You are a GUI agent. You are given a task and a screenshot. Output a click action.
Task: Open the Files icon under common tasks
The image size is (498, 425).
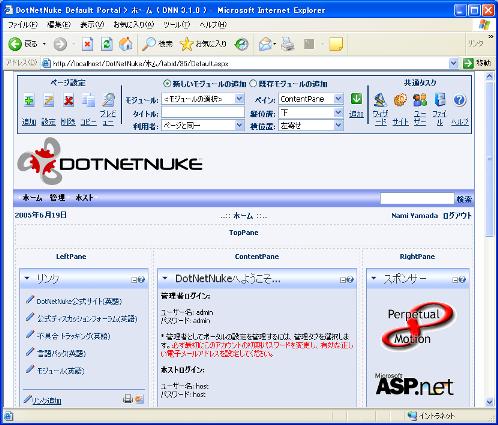tap(440, 100)
